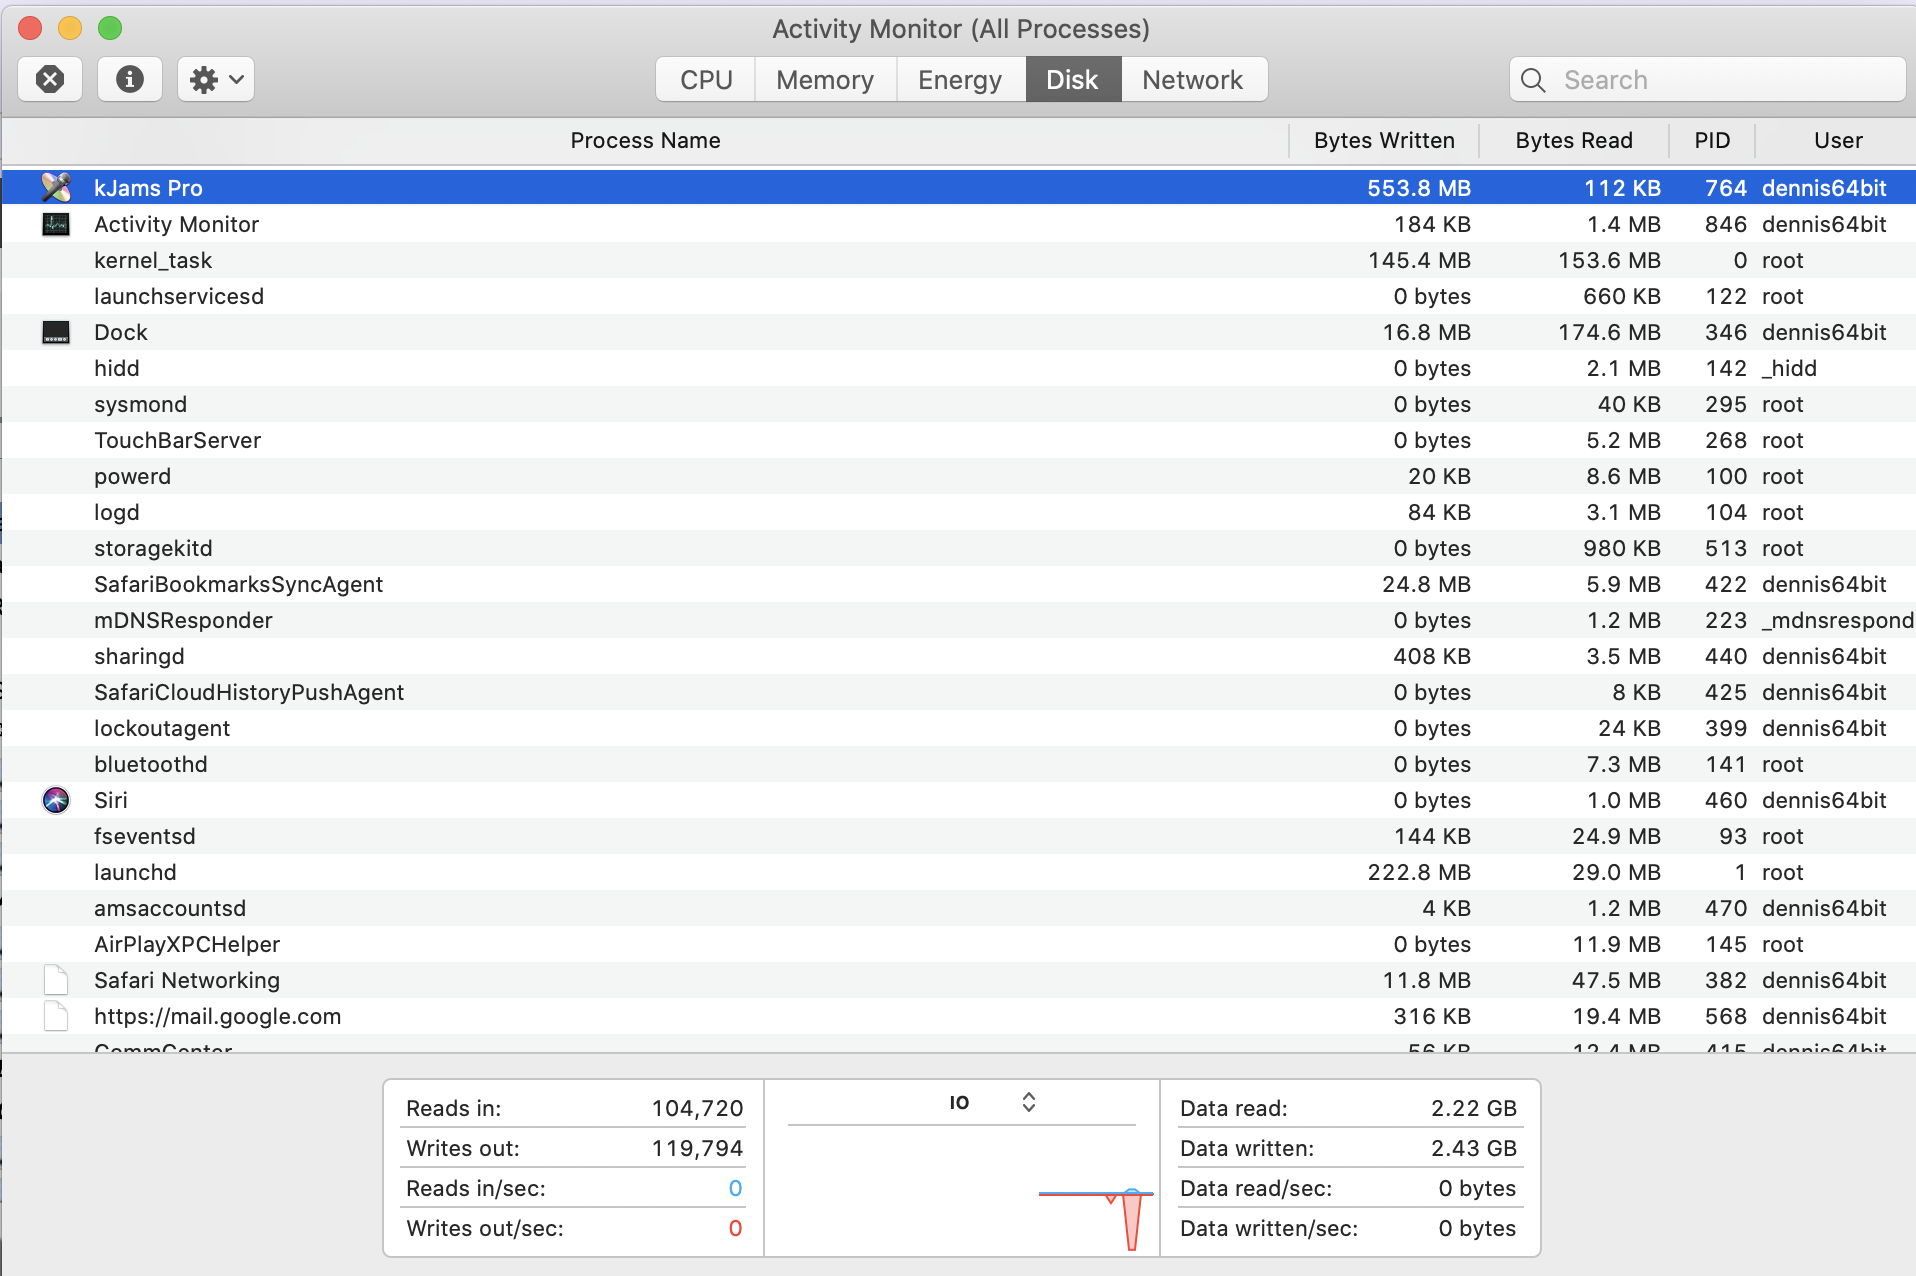Click the Safari Networking document icon
1916x1276 pixels.
pos(56,980)
